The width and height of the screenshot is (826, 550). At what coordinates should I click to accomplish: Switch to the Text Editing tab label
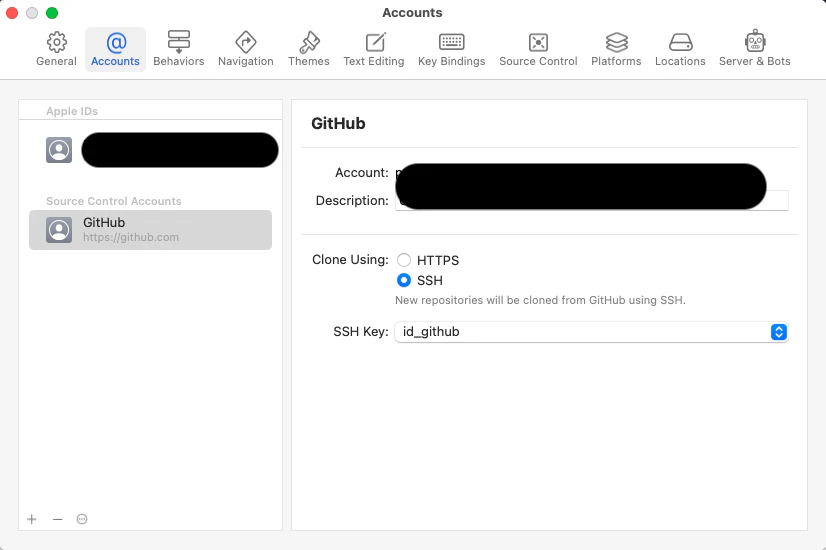click(374, 61)
